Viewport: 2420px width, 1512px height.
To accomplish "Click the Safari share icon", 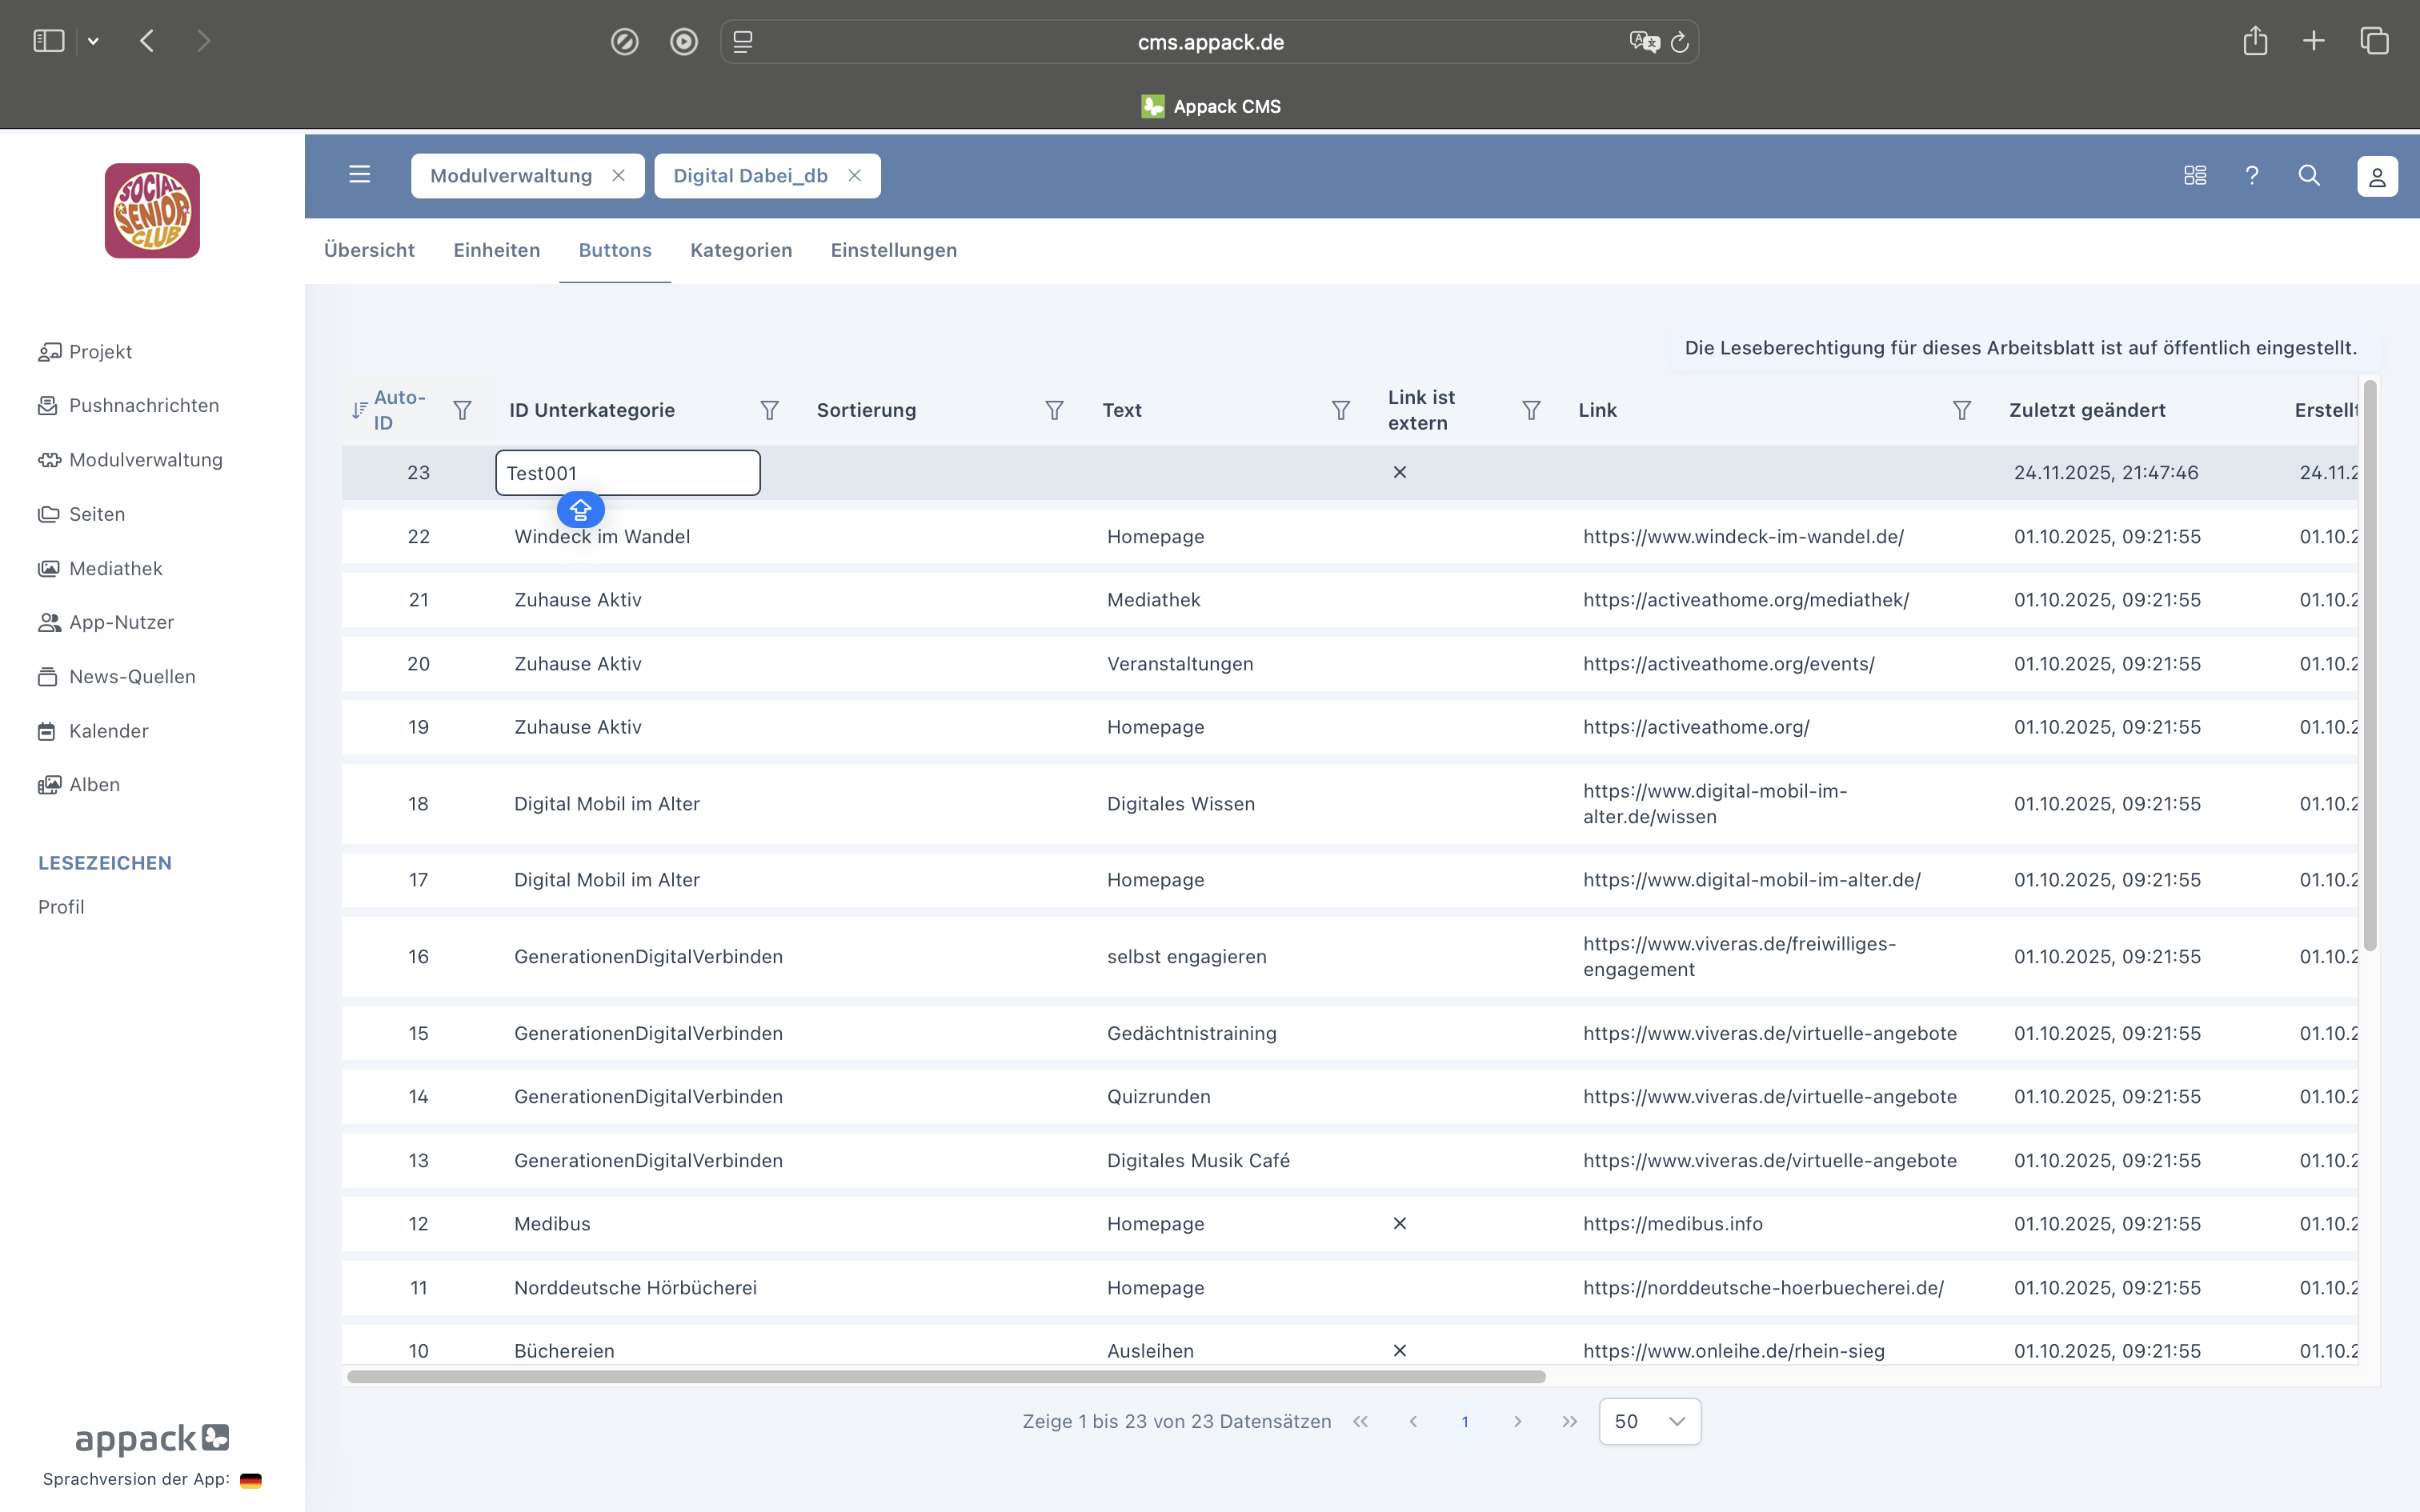I will click(2255, 41).
